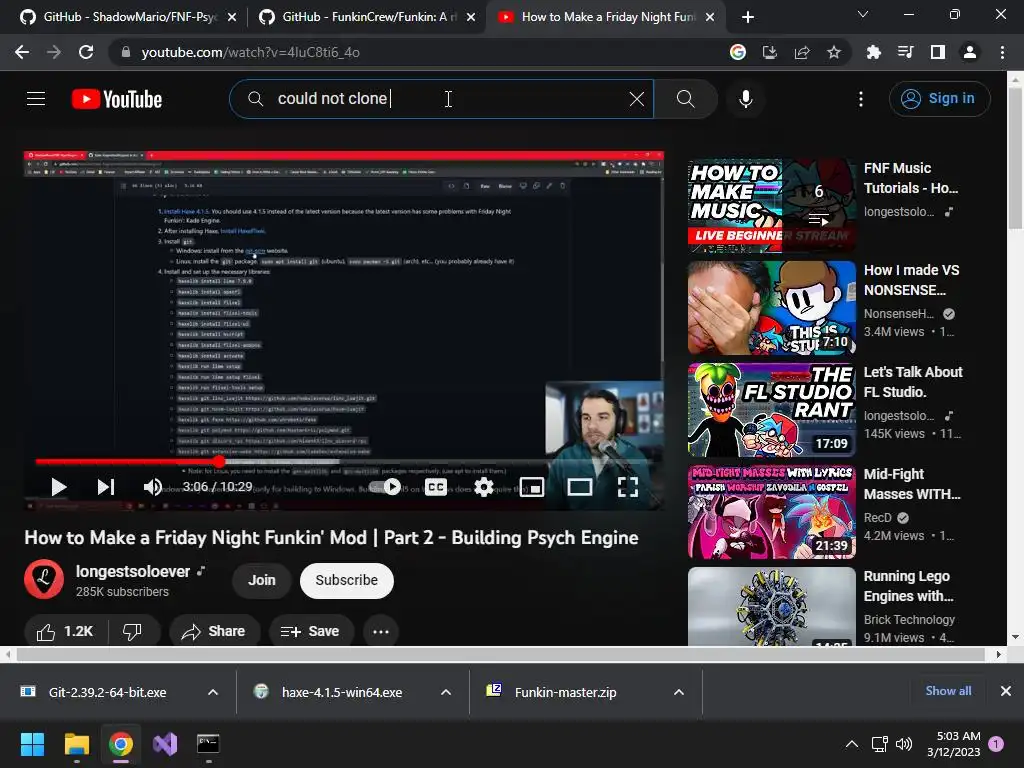Open tab search chevron

[863, 14]
